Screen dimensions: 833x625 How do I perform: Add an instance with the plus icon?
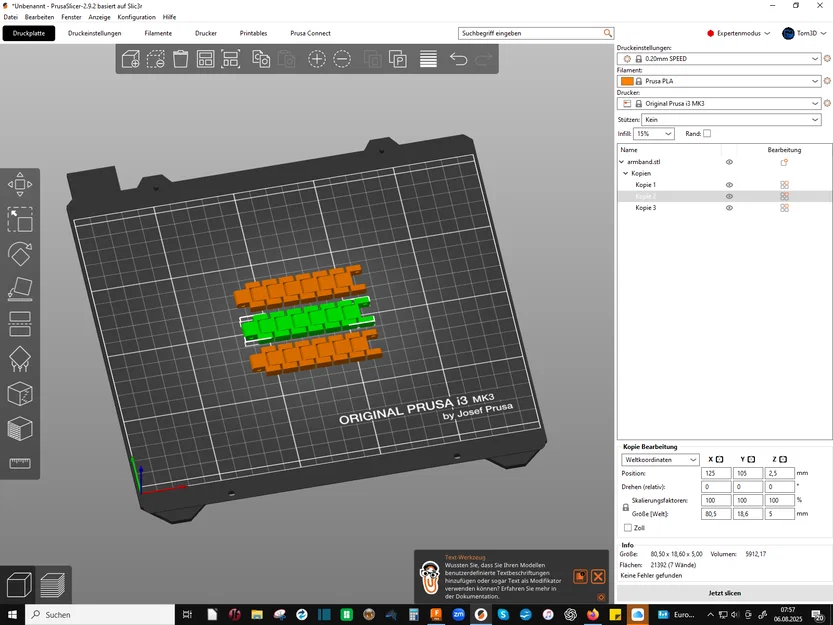click(317, 58)
